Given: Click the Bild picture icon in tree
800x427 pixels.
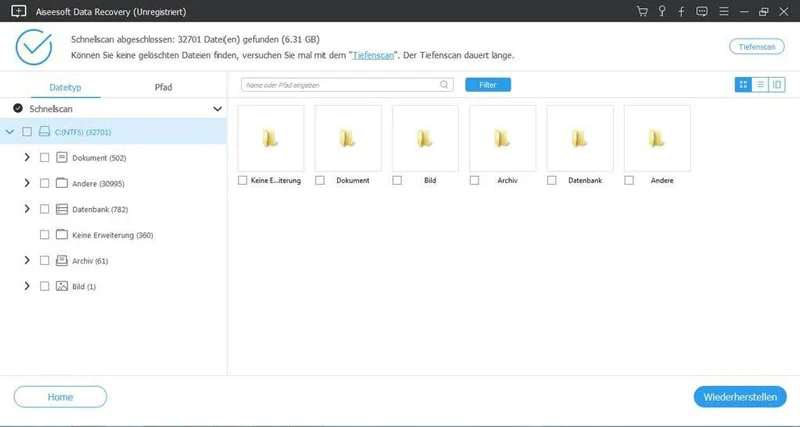Looking at the screenshot, I should click(x=62, y=286).
